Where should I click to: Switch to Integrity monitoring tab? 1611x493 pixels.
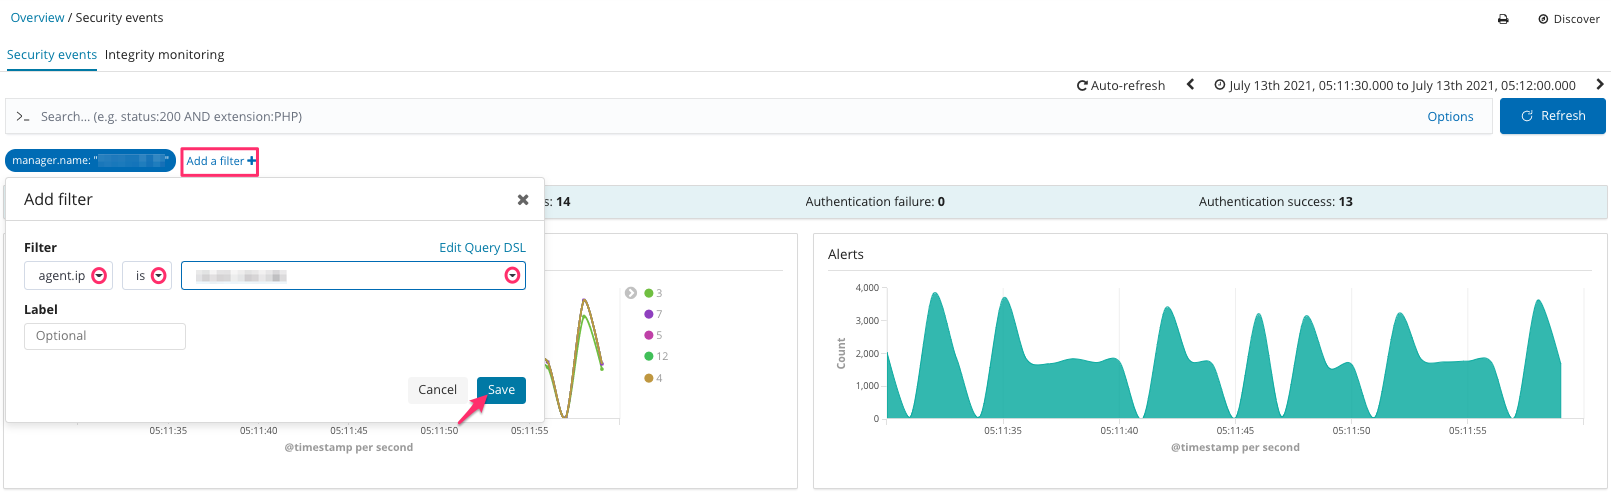pyautogui.click(x=164, y=55)
